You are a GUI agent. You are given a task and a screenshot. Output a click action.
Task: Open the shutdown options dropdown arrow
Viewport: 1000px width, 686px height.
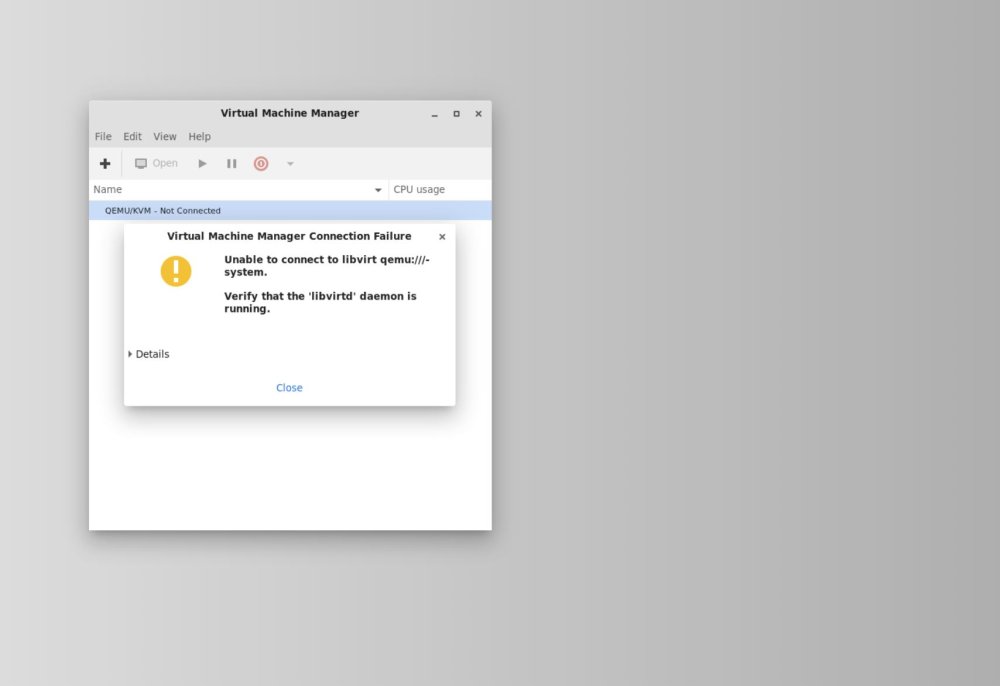pos(290,164)
